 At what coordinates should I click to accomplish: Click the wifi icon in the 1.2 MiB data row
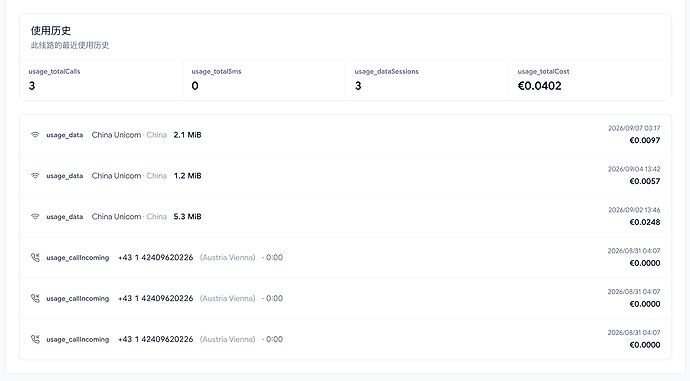point(35,176)
